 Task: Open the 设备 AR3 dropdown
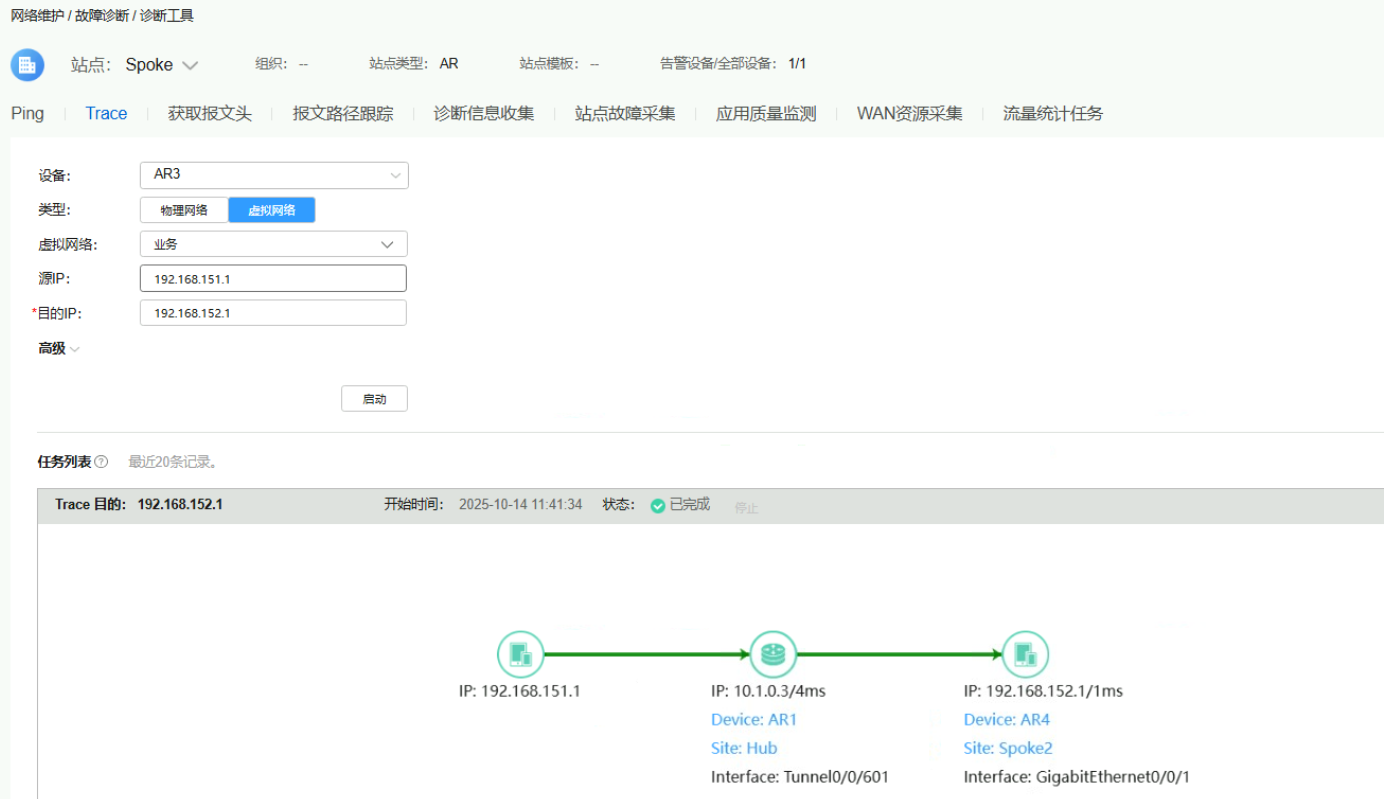pyautogui.click(x=274, y=175)
